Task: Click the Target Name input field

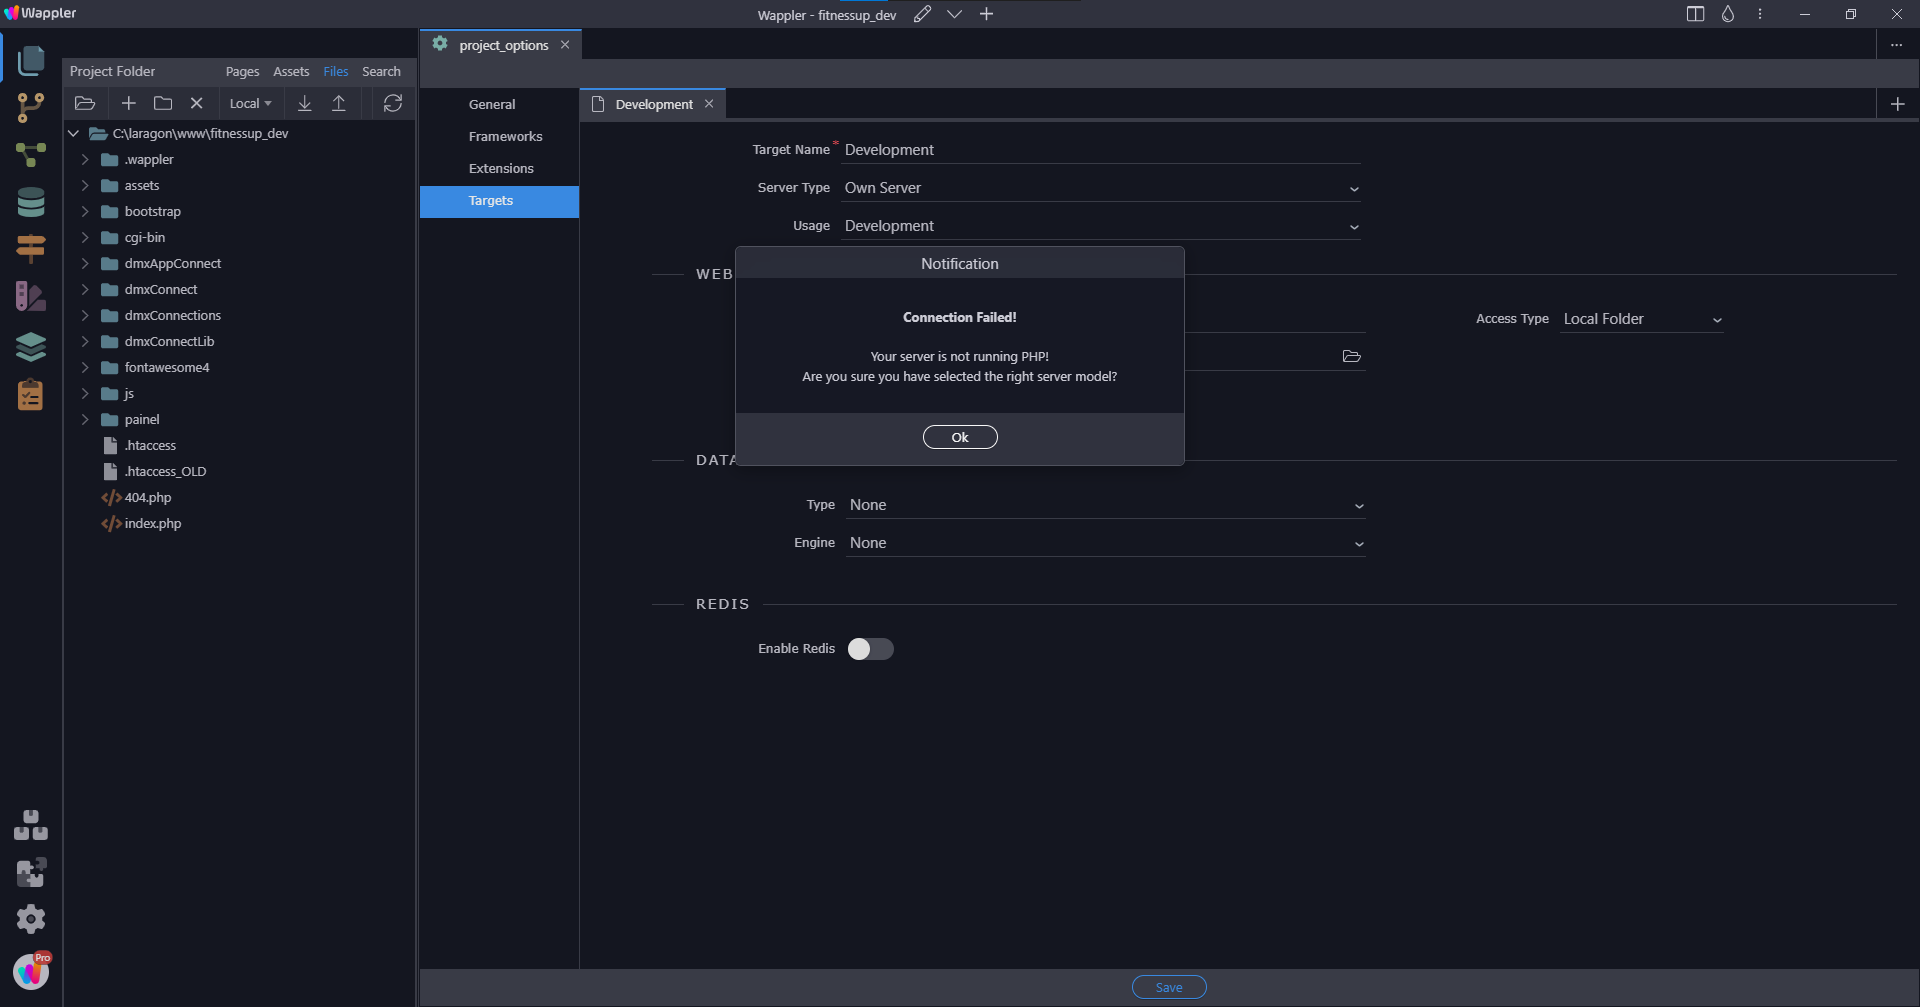Action: click(1100, 150)
